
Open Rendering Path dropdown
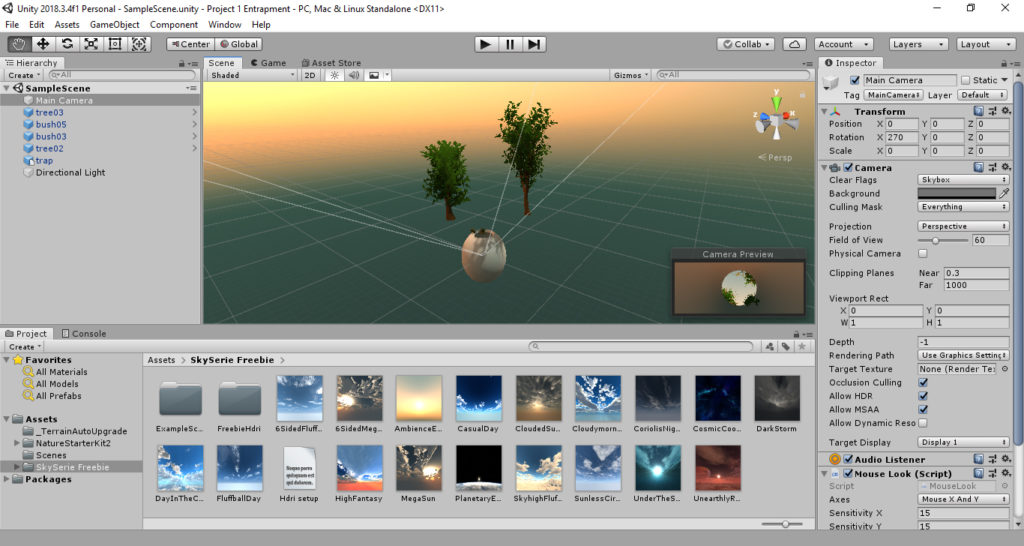coord(963,355)
